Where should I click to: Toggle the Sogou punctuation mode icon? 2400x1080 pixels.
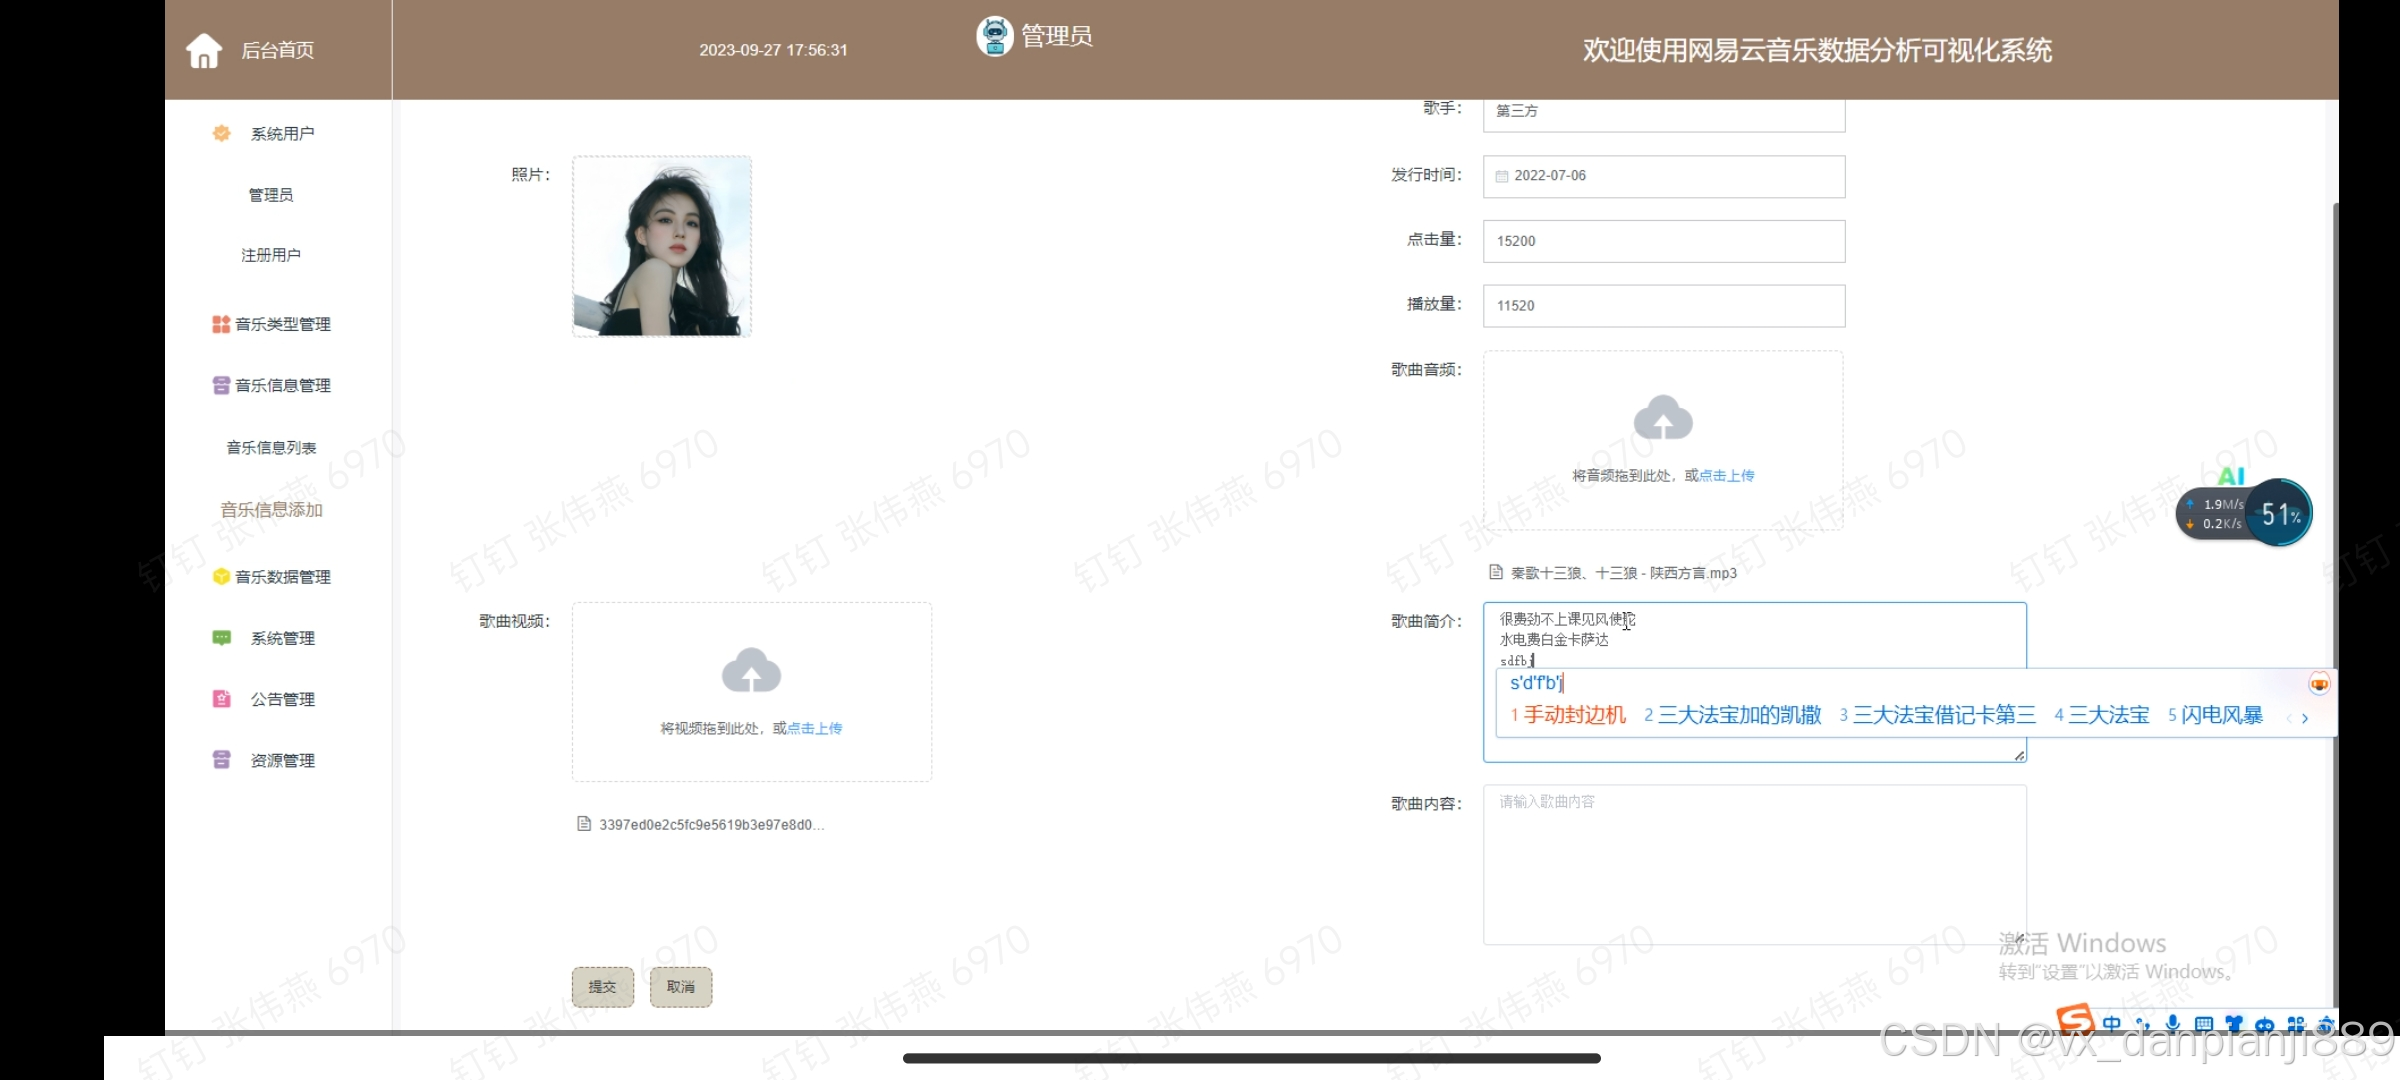[2142, 1024]
